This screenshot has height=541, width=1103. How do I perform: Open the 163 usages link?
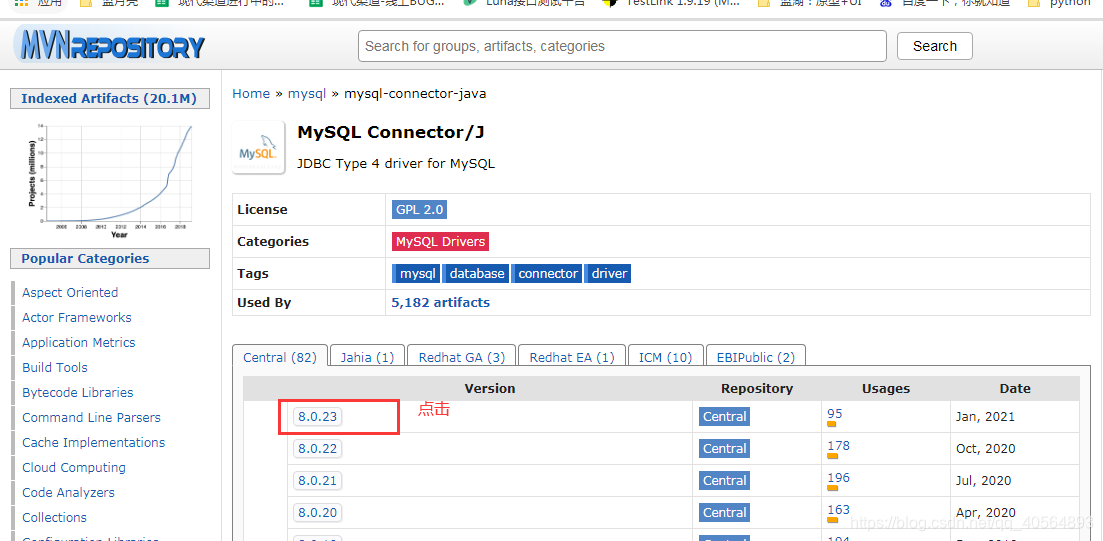pyautogui.click(x=839, y=510)
